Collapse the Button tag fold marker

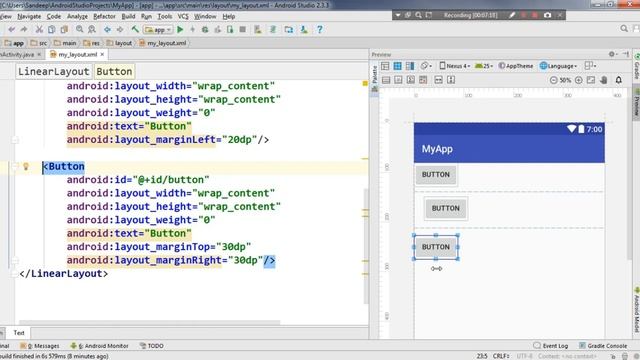[15, 166]
